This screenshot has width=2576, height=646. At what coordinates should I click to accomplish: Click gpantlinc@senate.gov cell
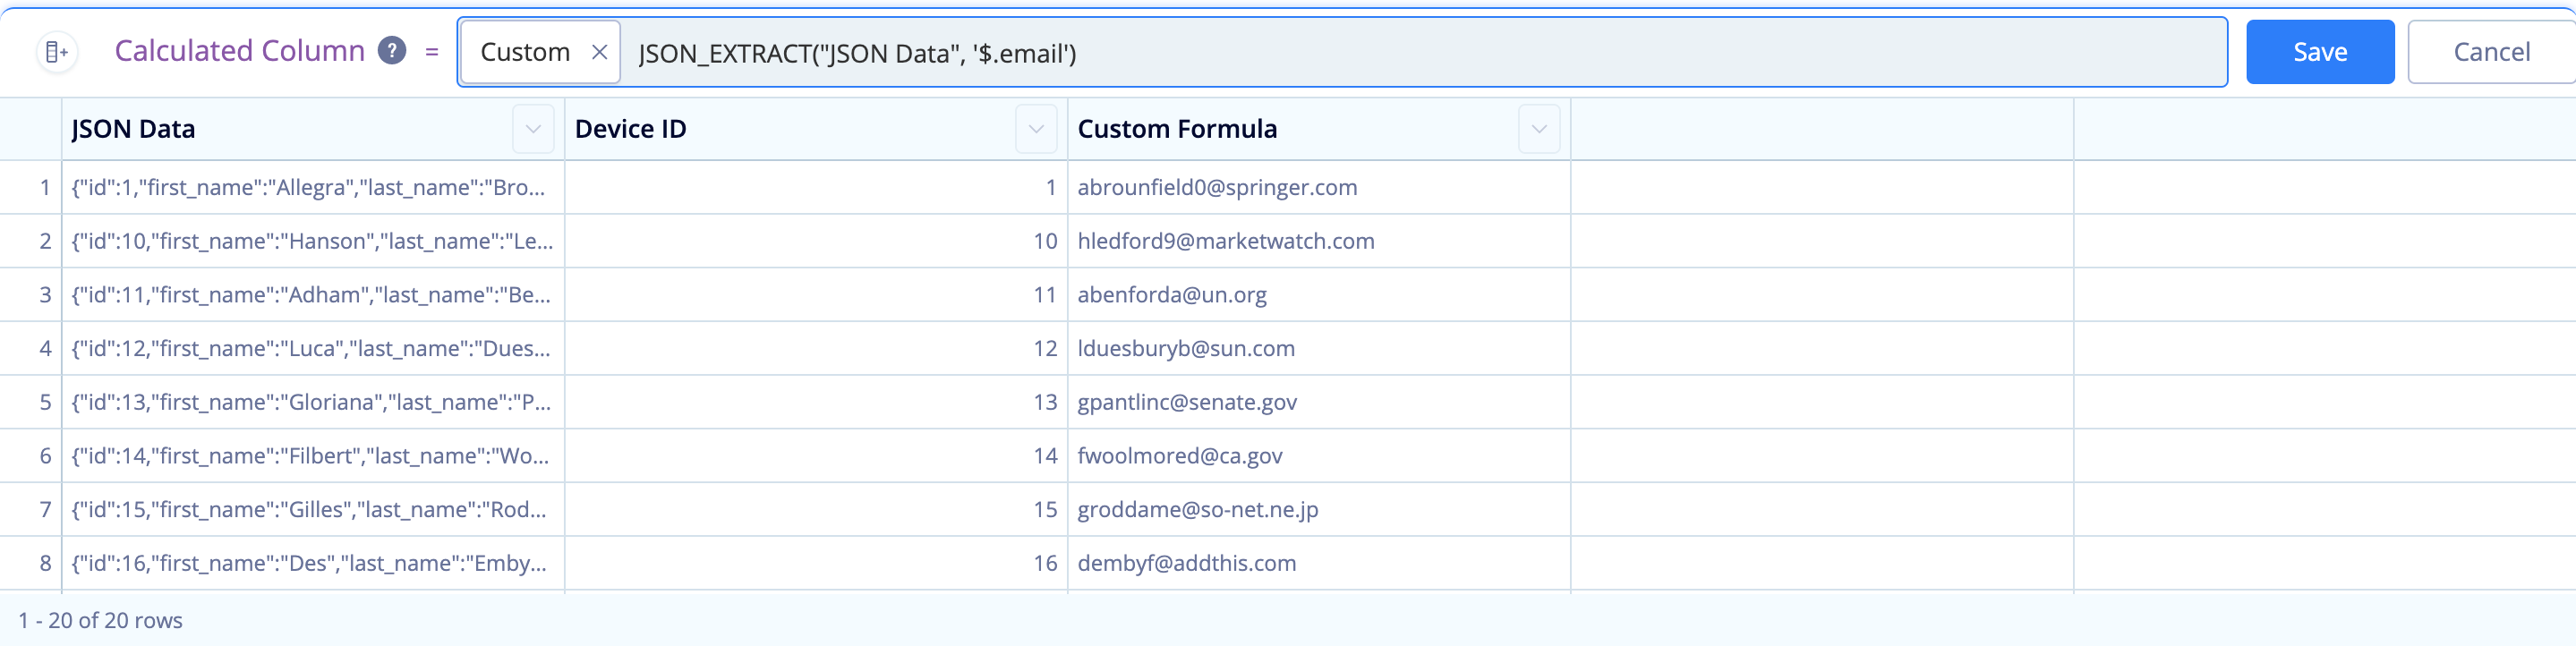click(1319, 402)
